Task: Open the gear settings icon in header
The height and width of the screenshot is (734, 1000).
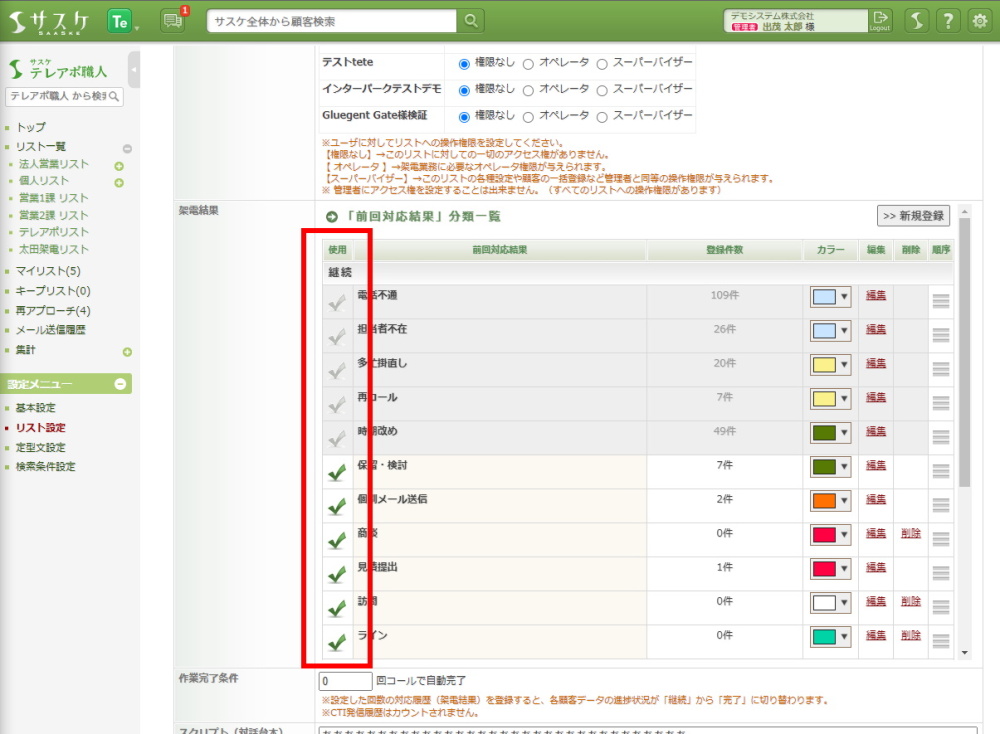Action: click(979, 21)
